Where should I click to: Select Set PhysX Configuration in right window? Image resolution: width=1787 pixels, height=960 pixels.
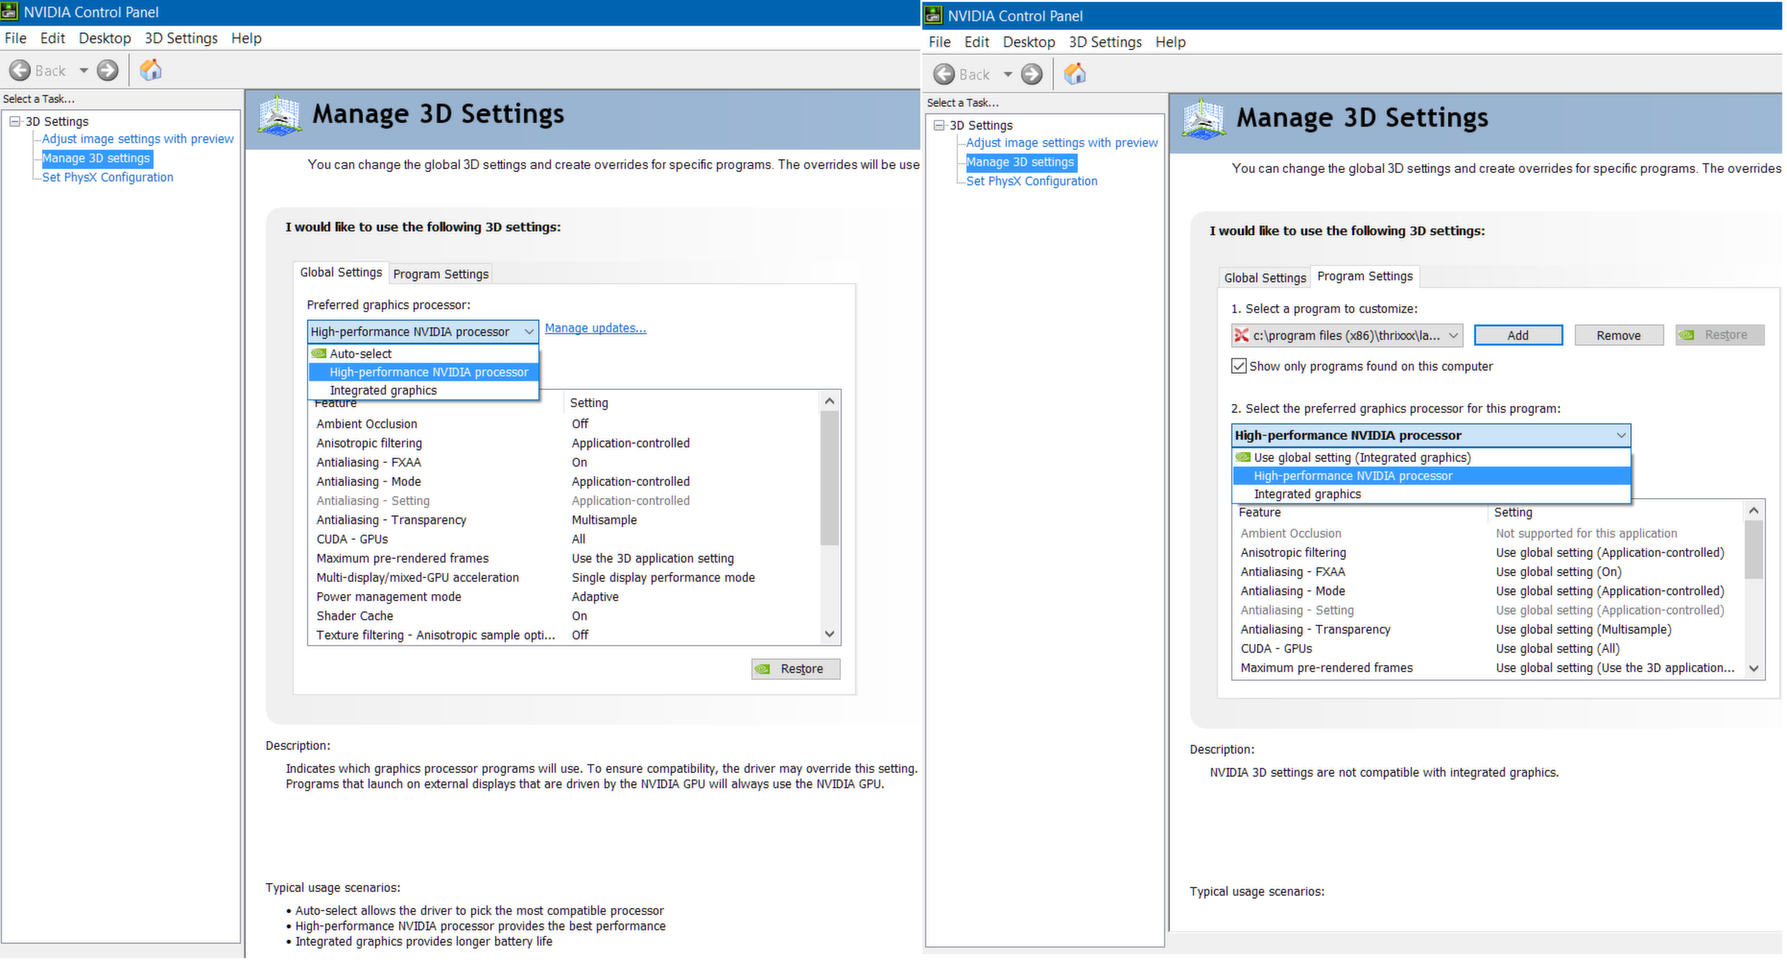point(1032,181)
